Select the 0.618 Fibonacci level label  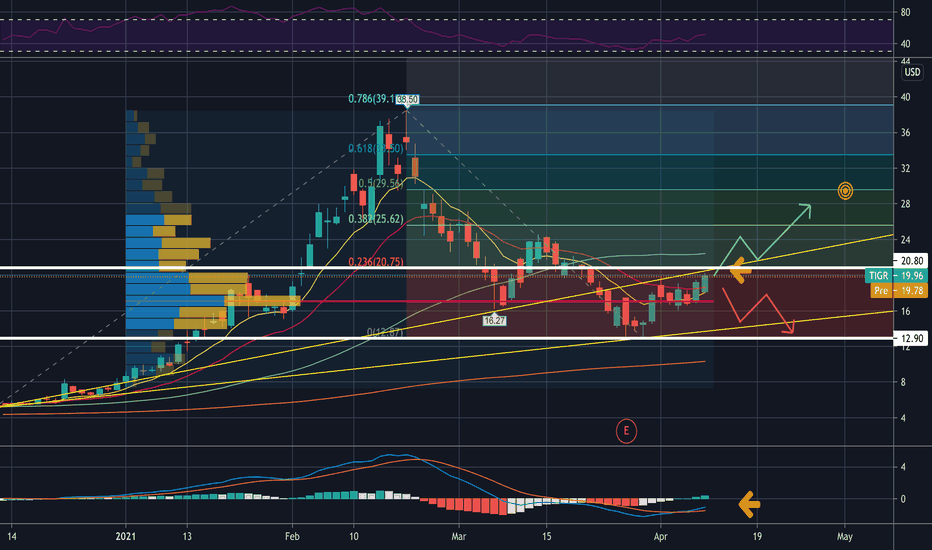(x=376, y=149)
